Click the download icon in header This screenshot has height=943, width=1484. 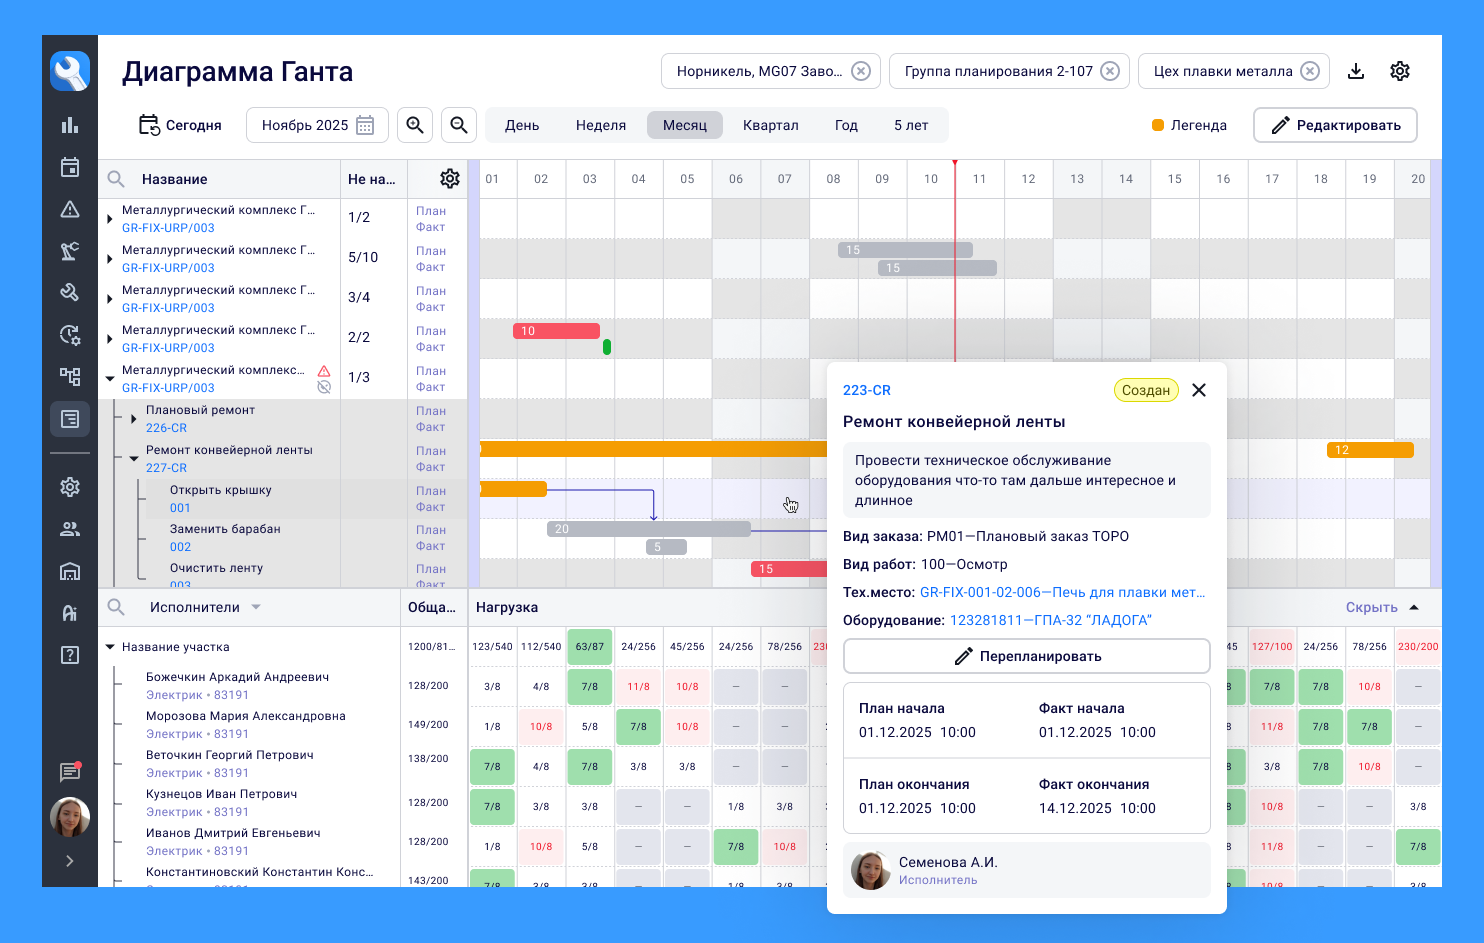click(1356, 71)
